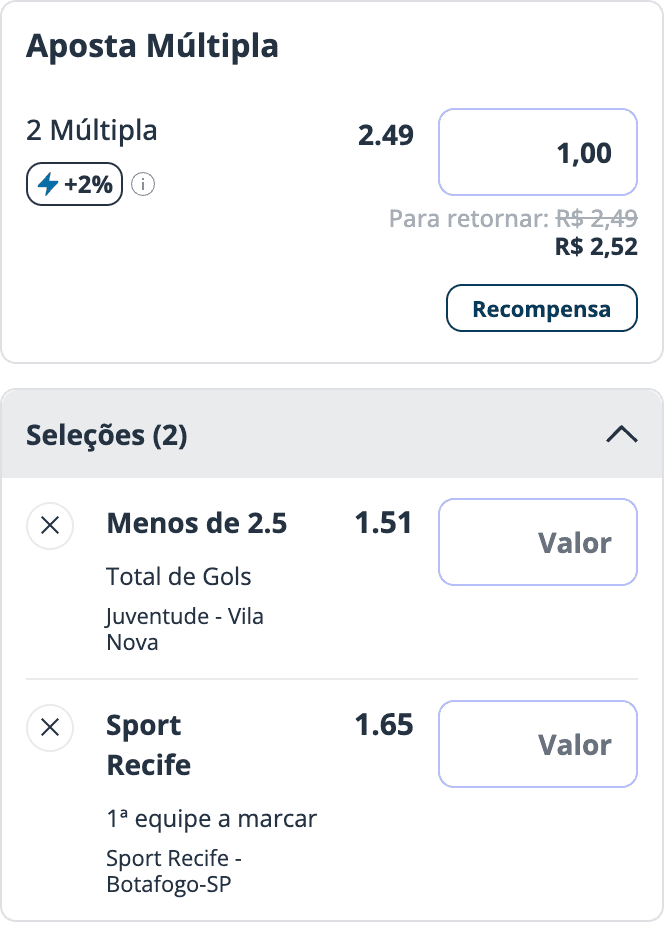Click the 2 Múltipla bet type label
Image resolution: width=668 pixels, height=926 pixels.
click(92, 131)
